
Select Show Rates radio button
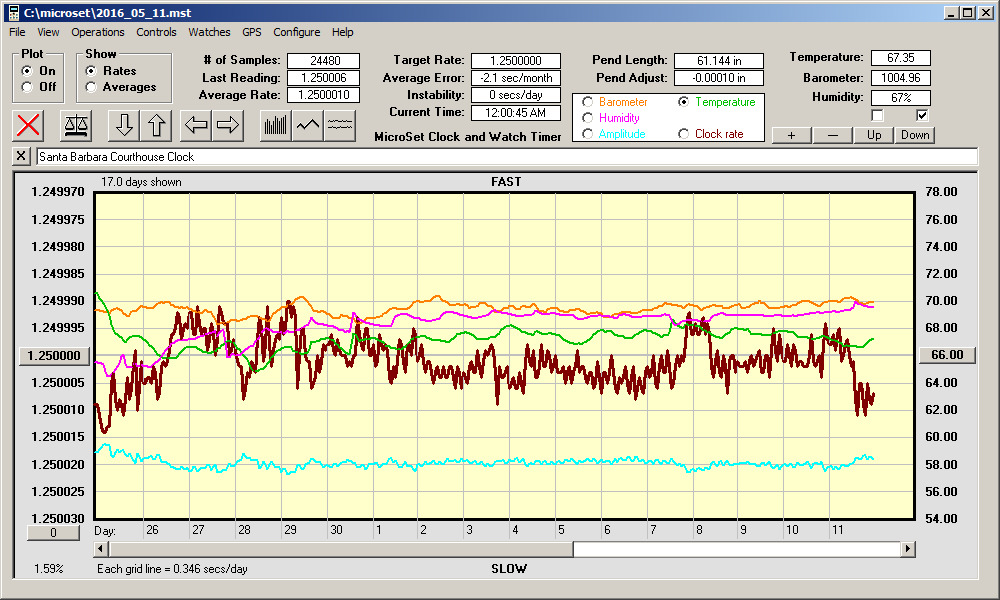pyautogui.click(x=91, y=71)
